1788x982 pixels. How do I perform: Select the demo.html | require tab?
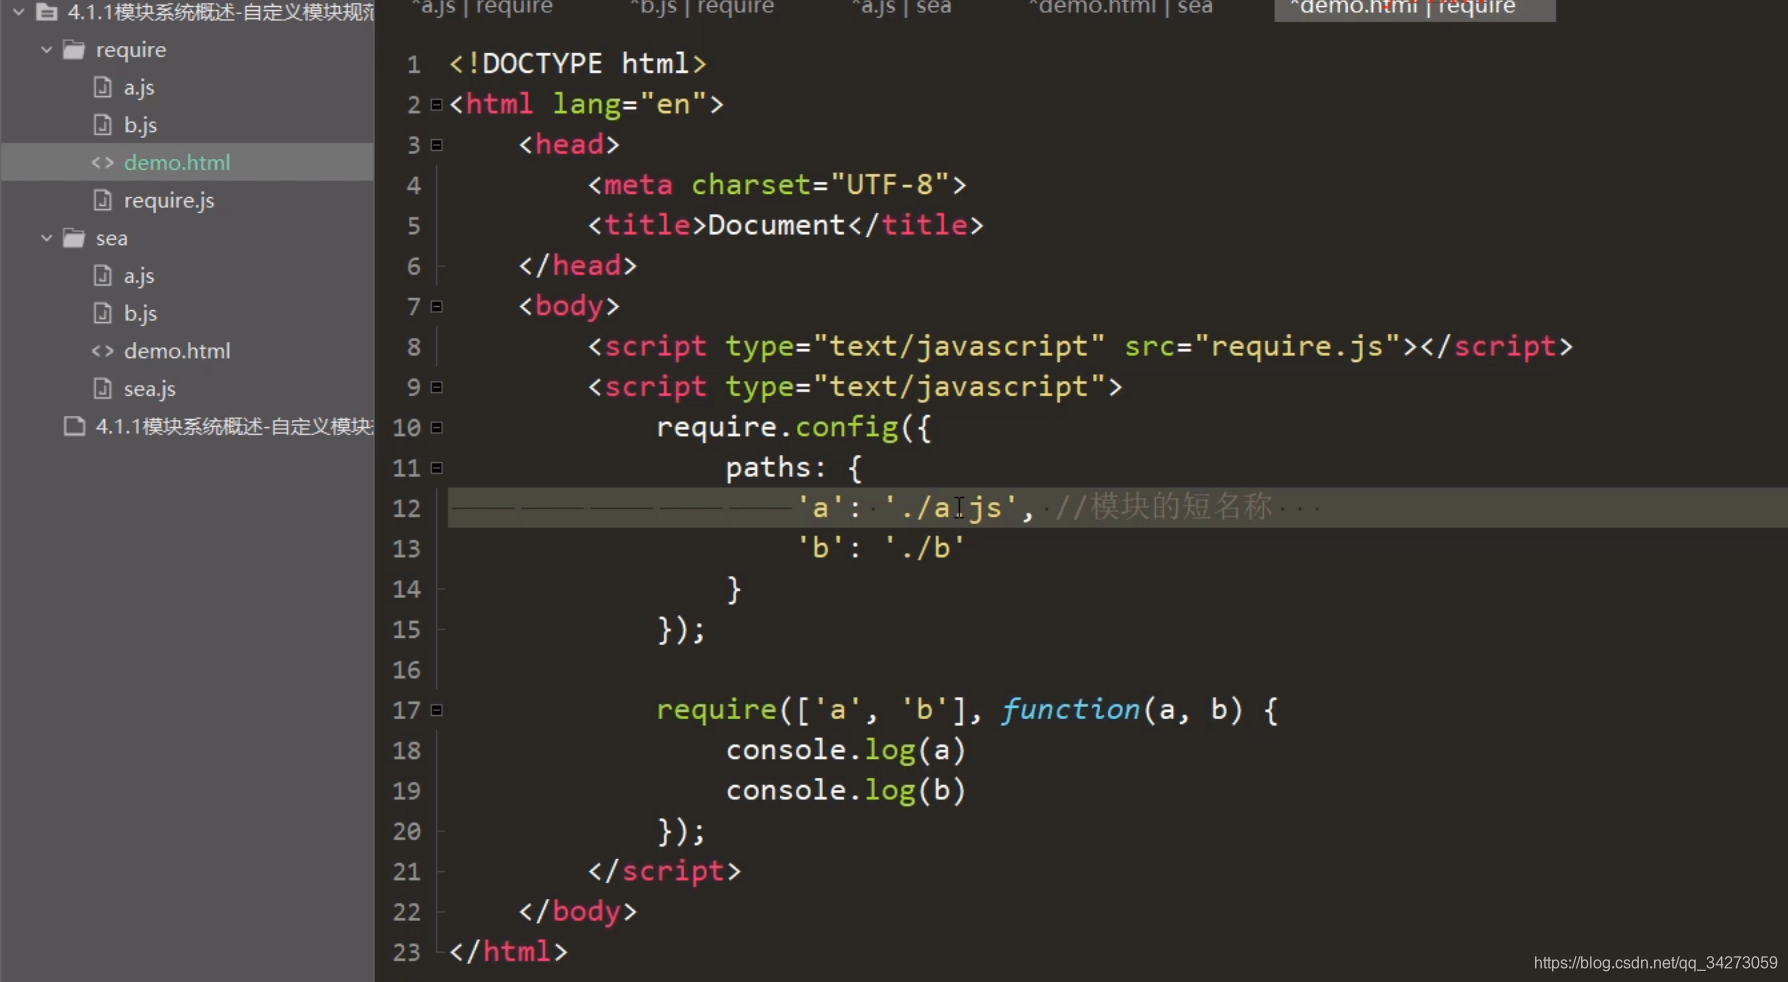(x=1413, y=8)
